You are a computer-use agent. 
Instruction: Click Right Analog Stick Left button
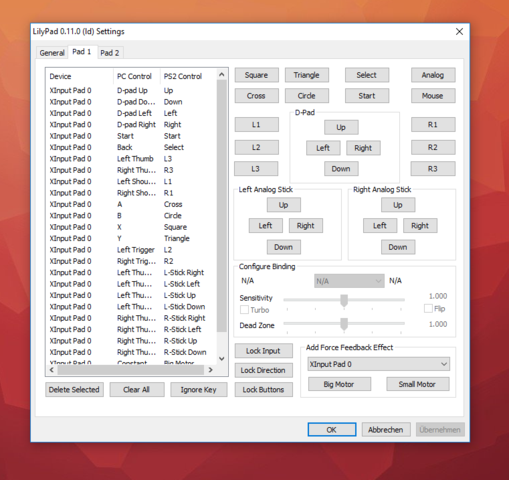380,226
